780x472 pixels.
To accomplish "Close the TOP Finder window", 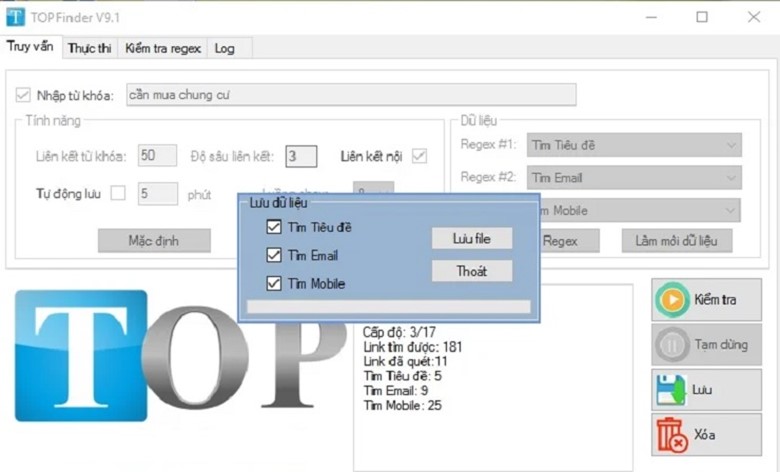I will point(754,17).
